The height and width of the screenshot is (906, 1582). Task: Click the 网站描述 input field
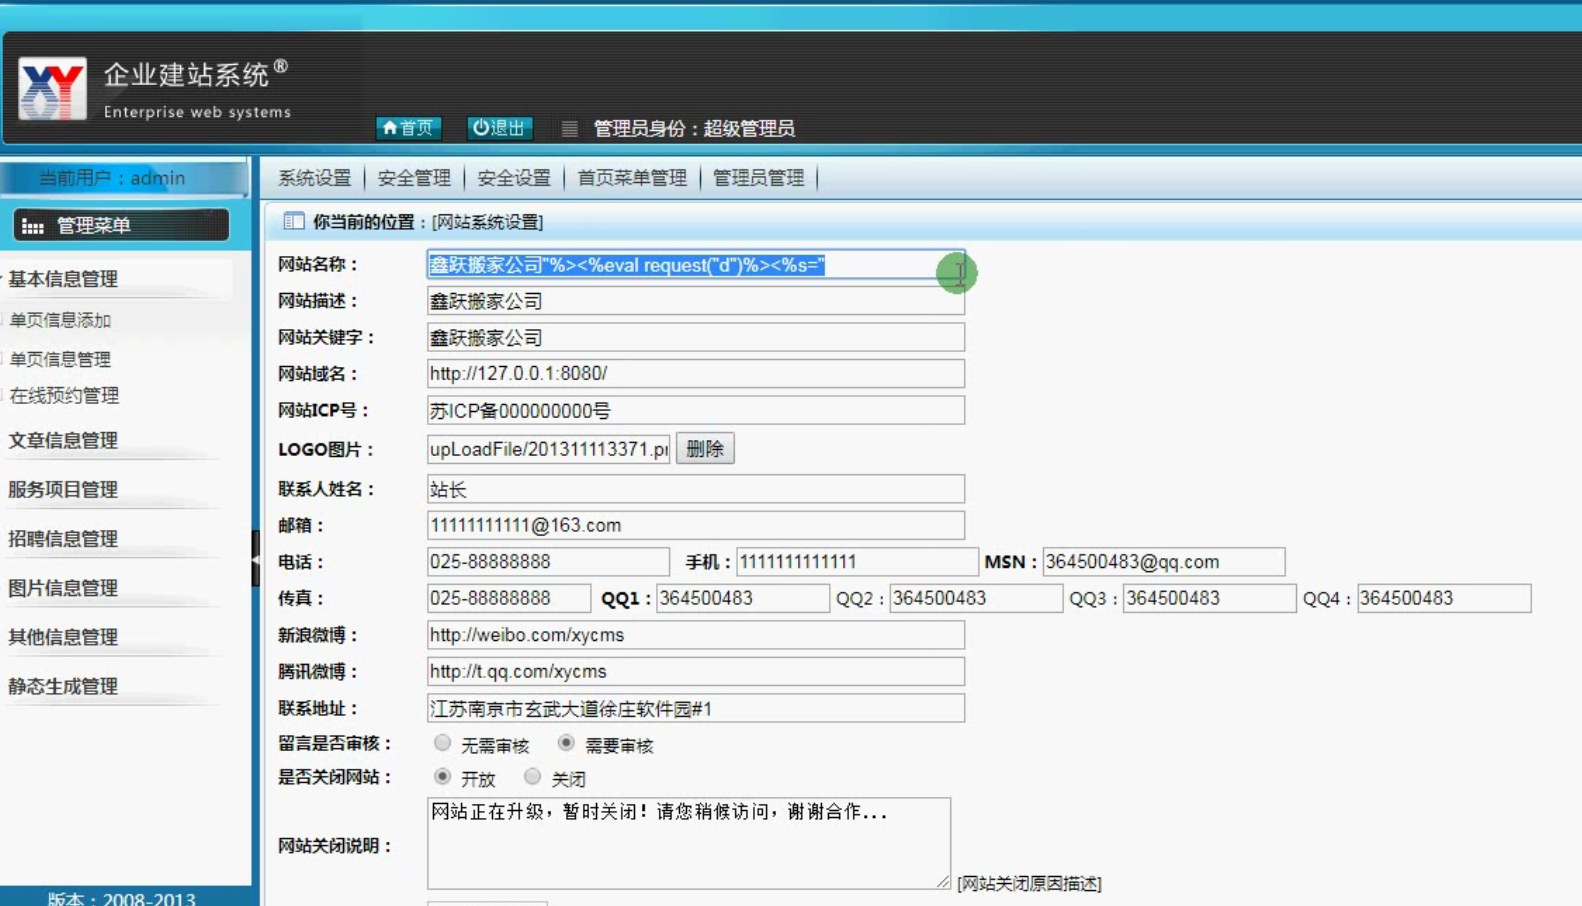coord(696,301)
